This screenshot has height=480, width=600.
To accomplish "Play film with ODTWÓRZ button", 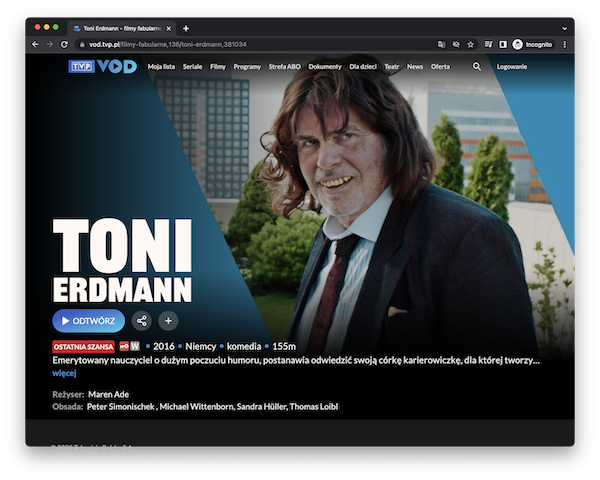I will [88, 321].
